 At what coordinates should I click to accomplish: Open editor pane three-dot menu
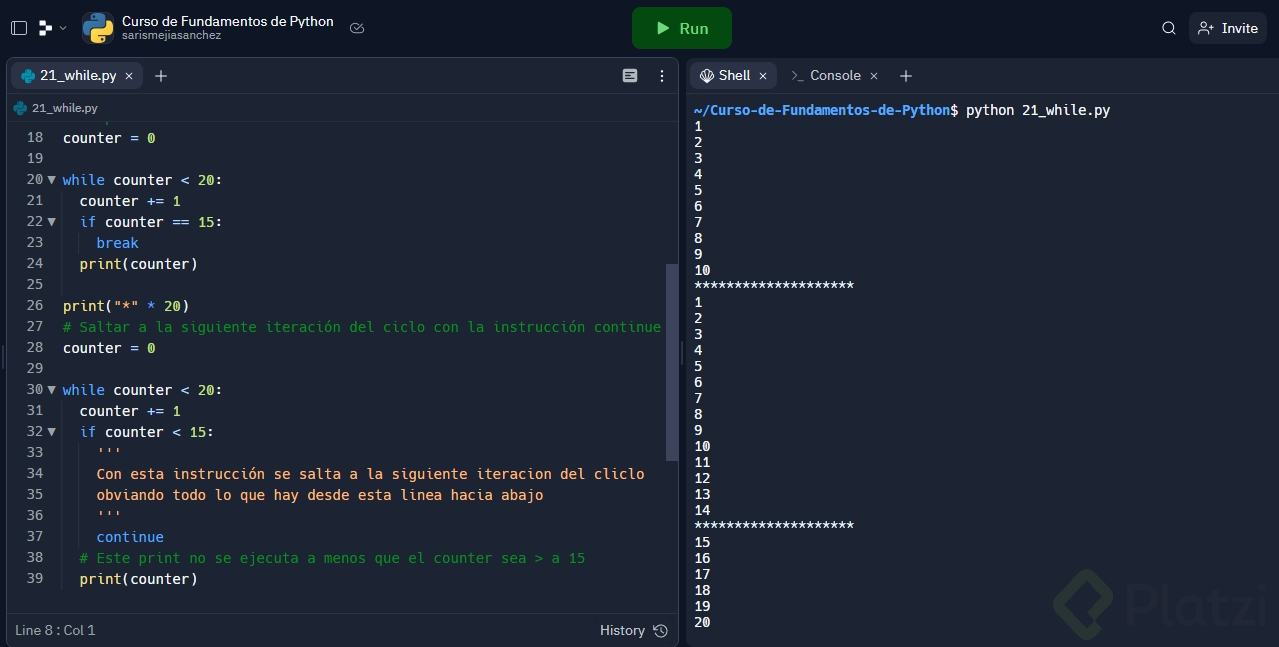pos(662,76)
